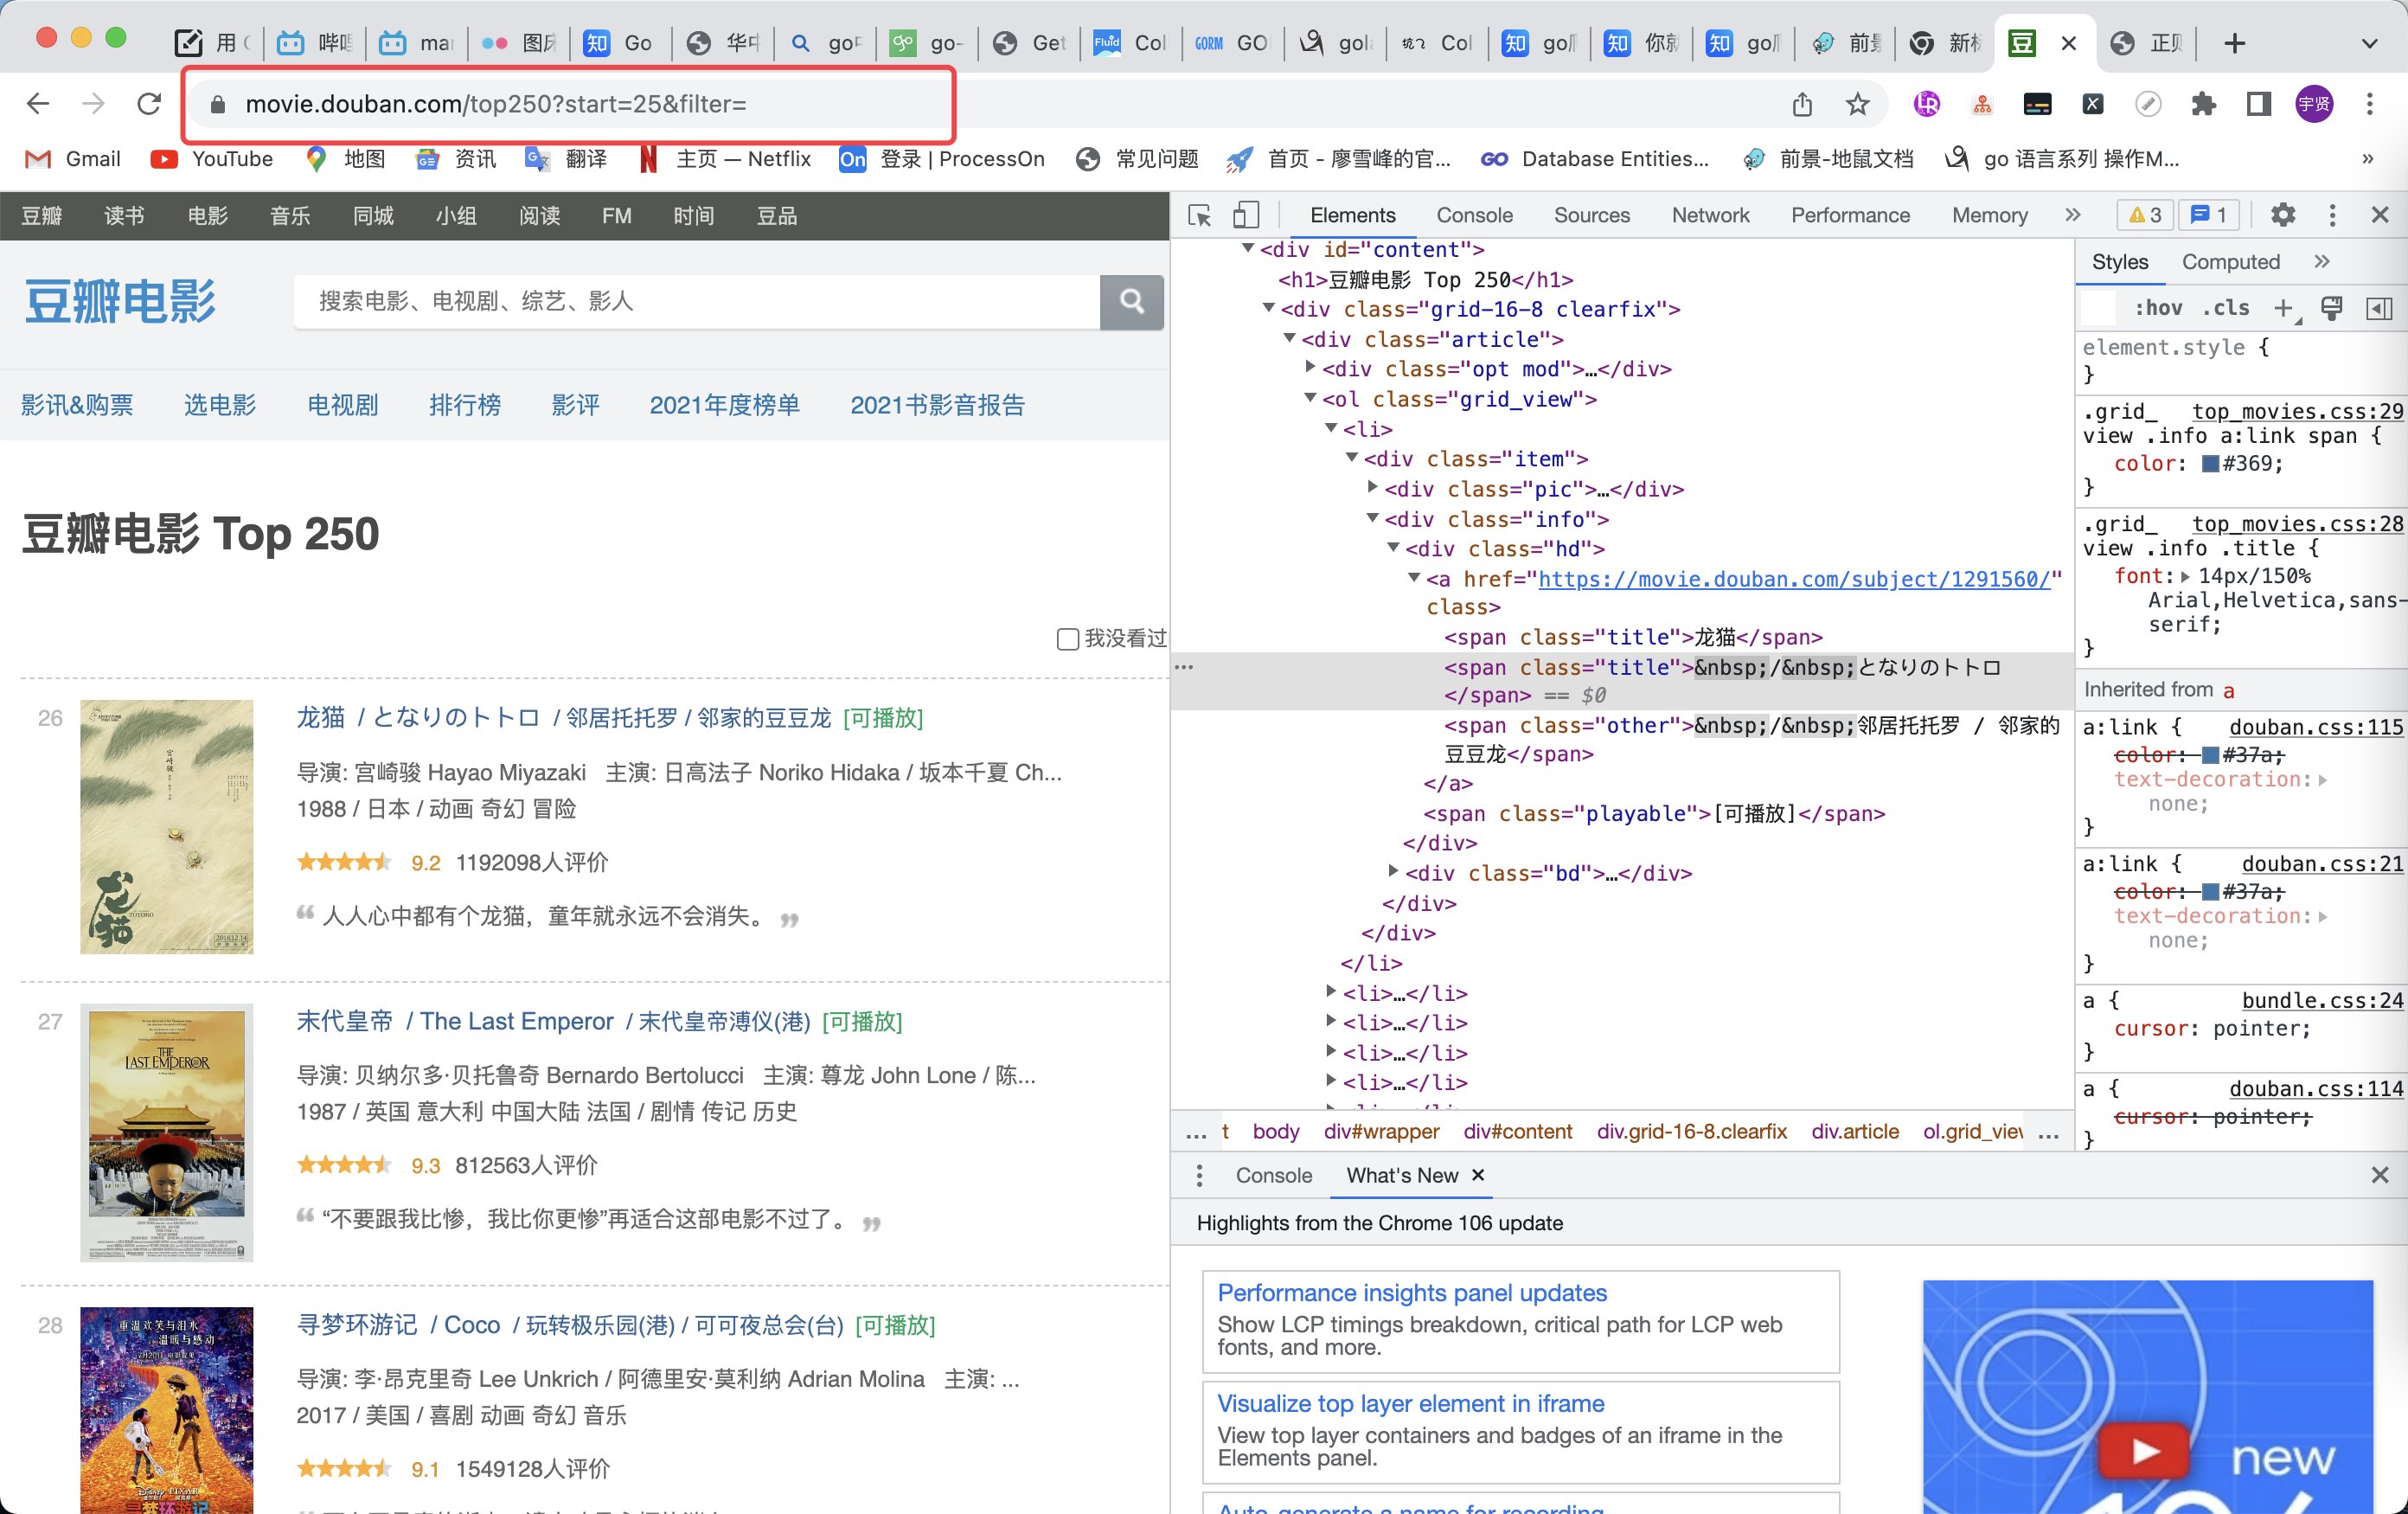Click the new style rule plus icon

click(x=2283, y=308)
